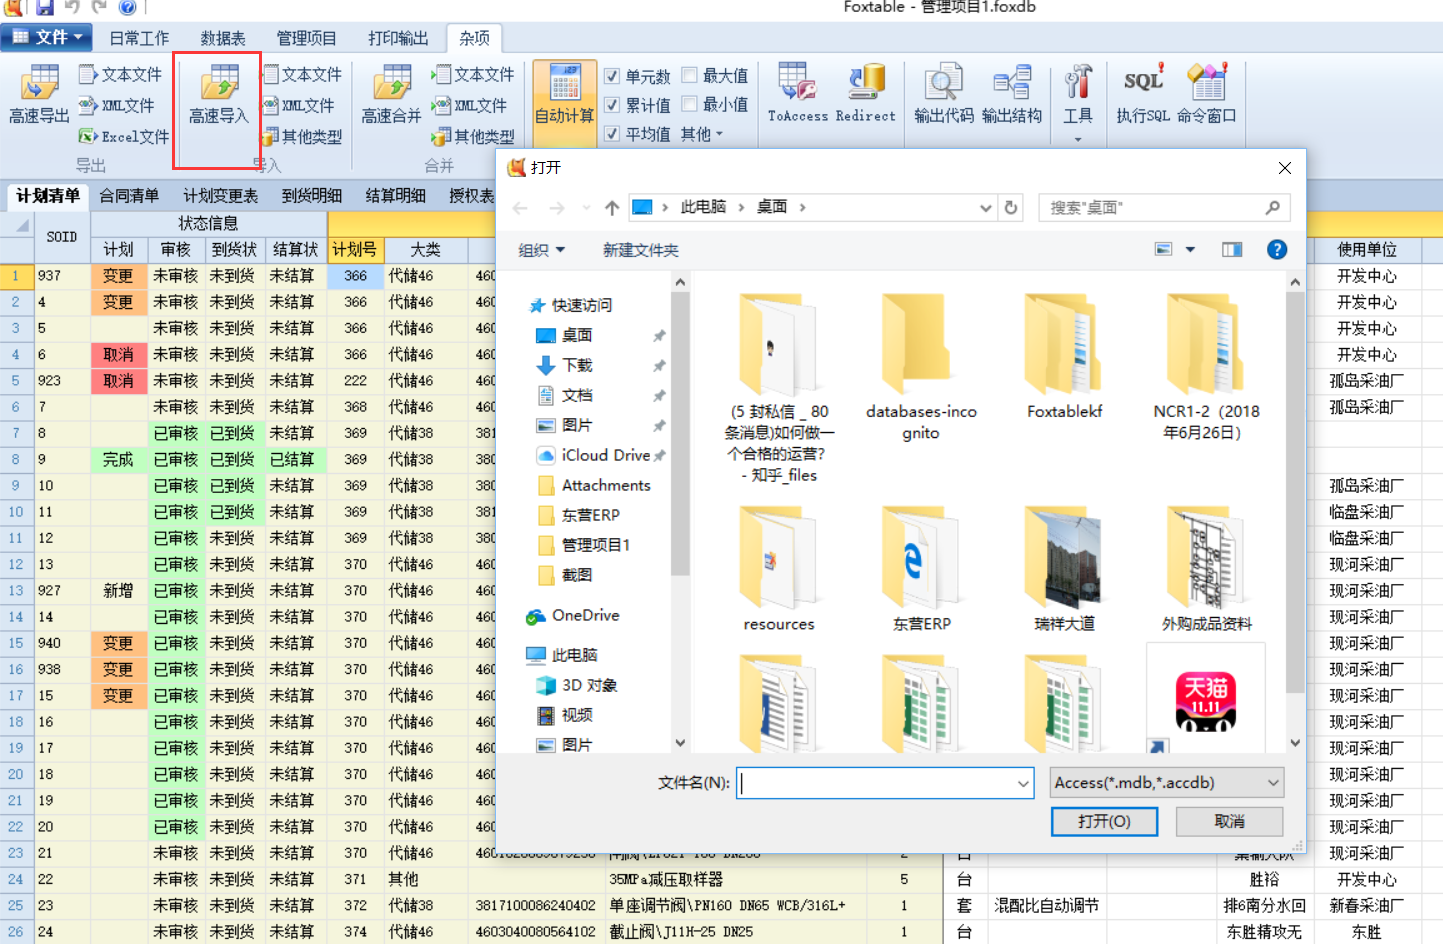Click the search magnifier in dialog
This screenshot has width=1443, height=944.
click(x=1272, y=207)
